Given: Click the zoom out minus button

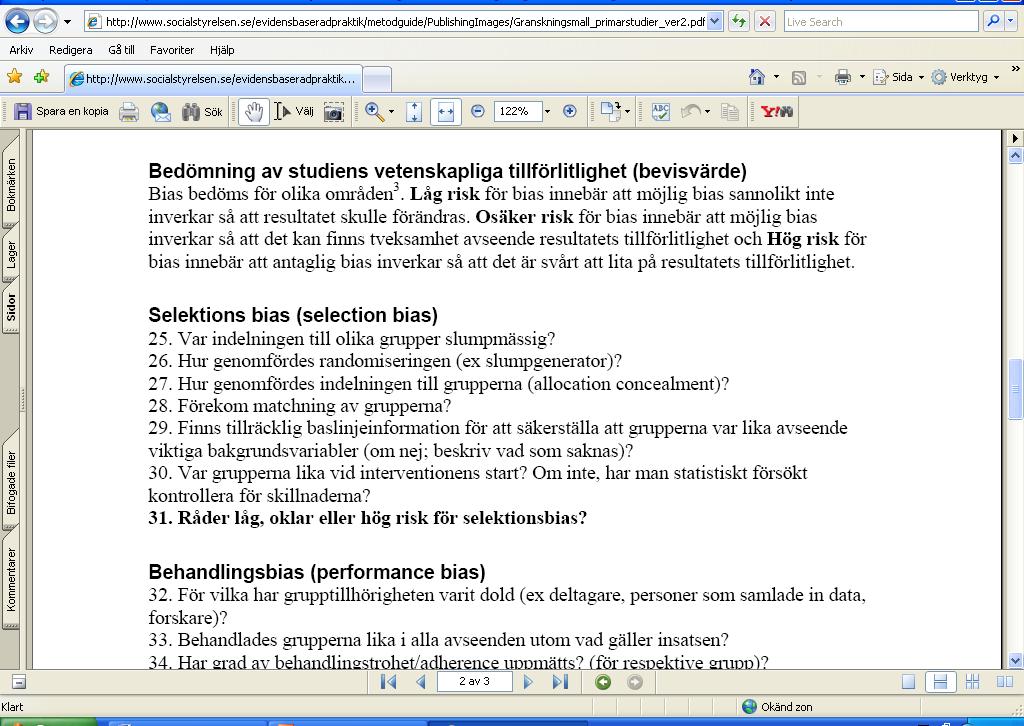Looking at the screenshot, I should point(477,112).
